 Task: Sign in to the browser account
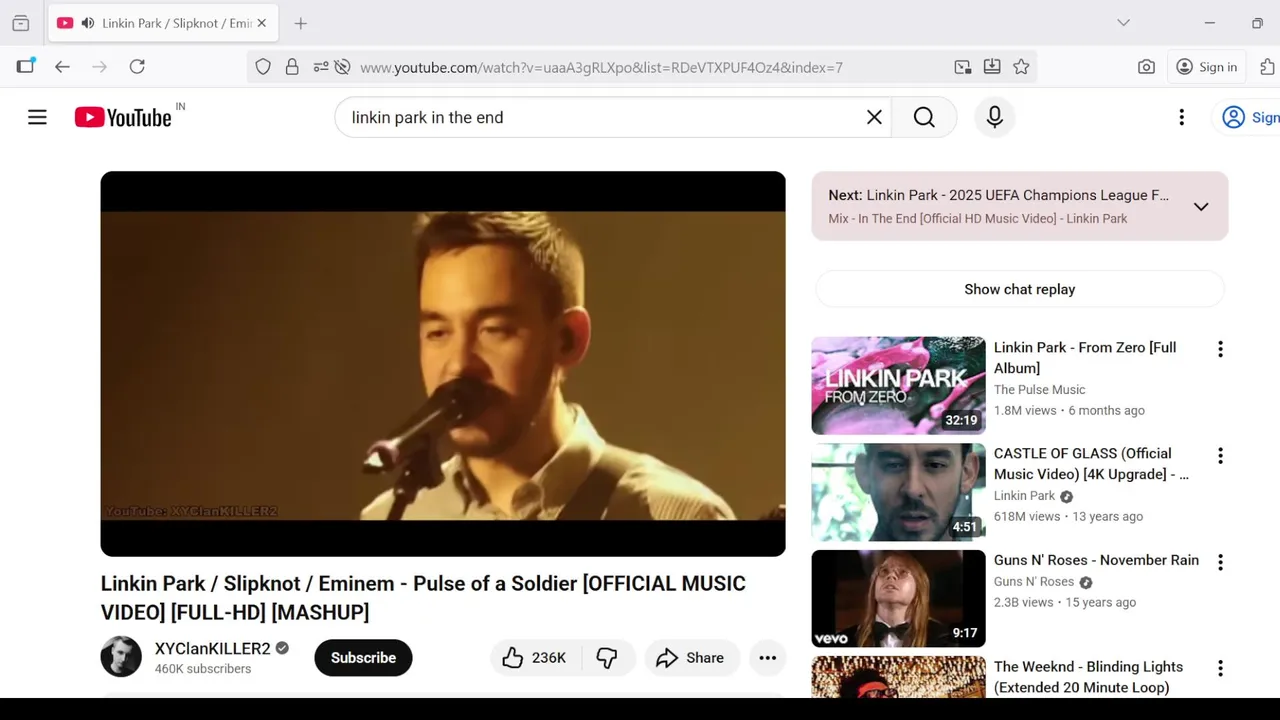(x=1206, y=67)
